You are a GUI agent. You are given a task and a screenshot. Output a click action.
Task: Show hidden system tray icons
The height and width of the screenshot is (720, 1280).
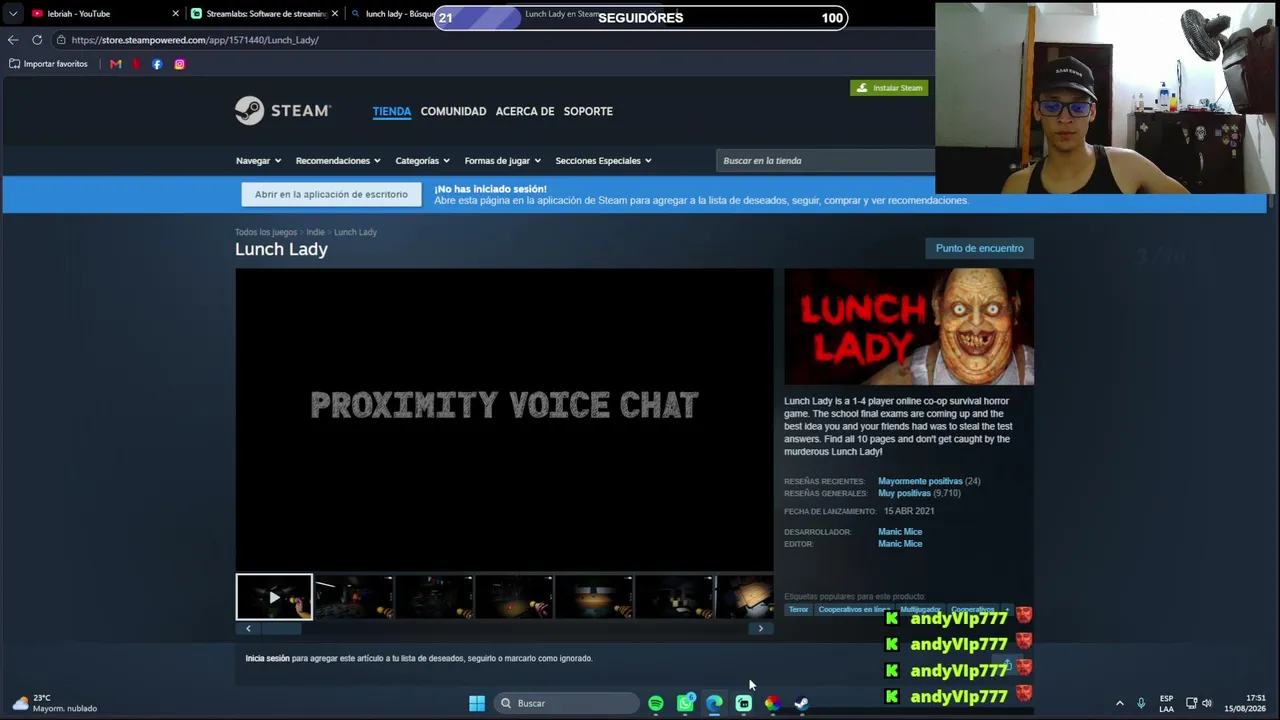pyautogui.click(x=1119, y=703)
